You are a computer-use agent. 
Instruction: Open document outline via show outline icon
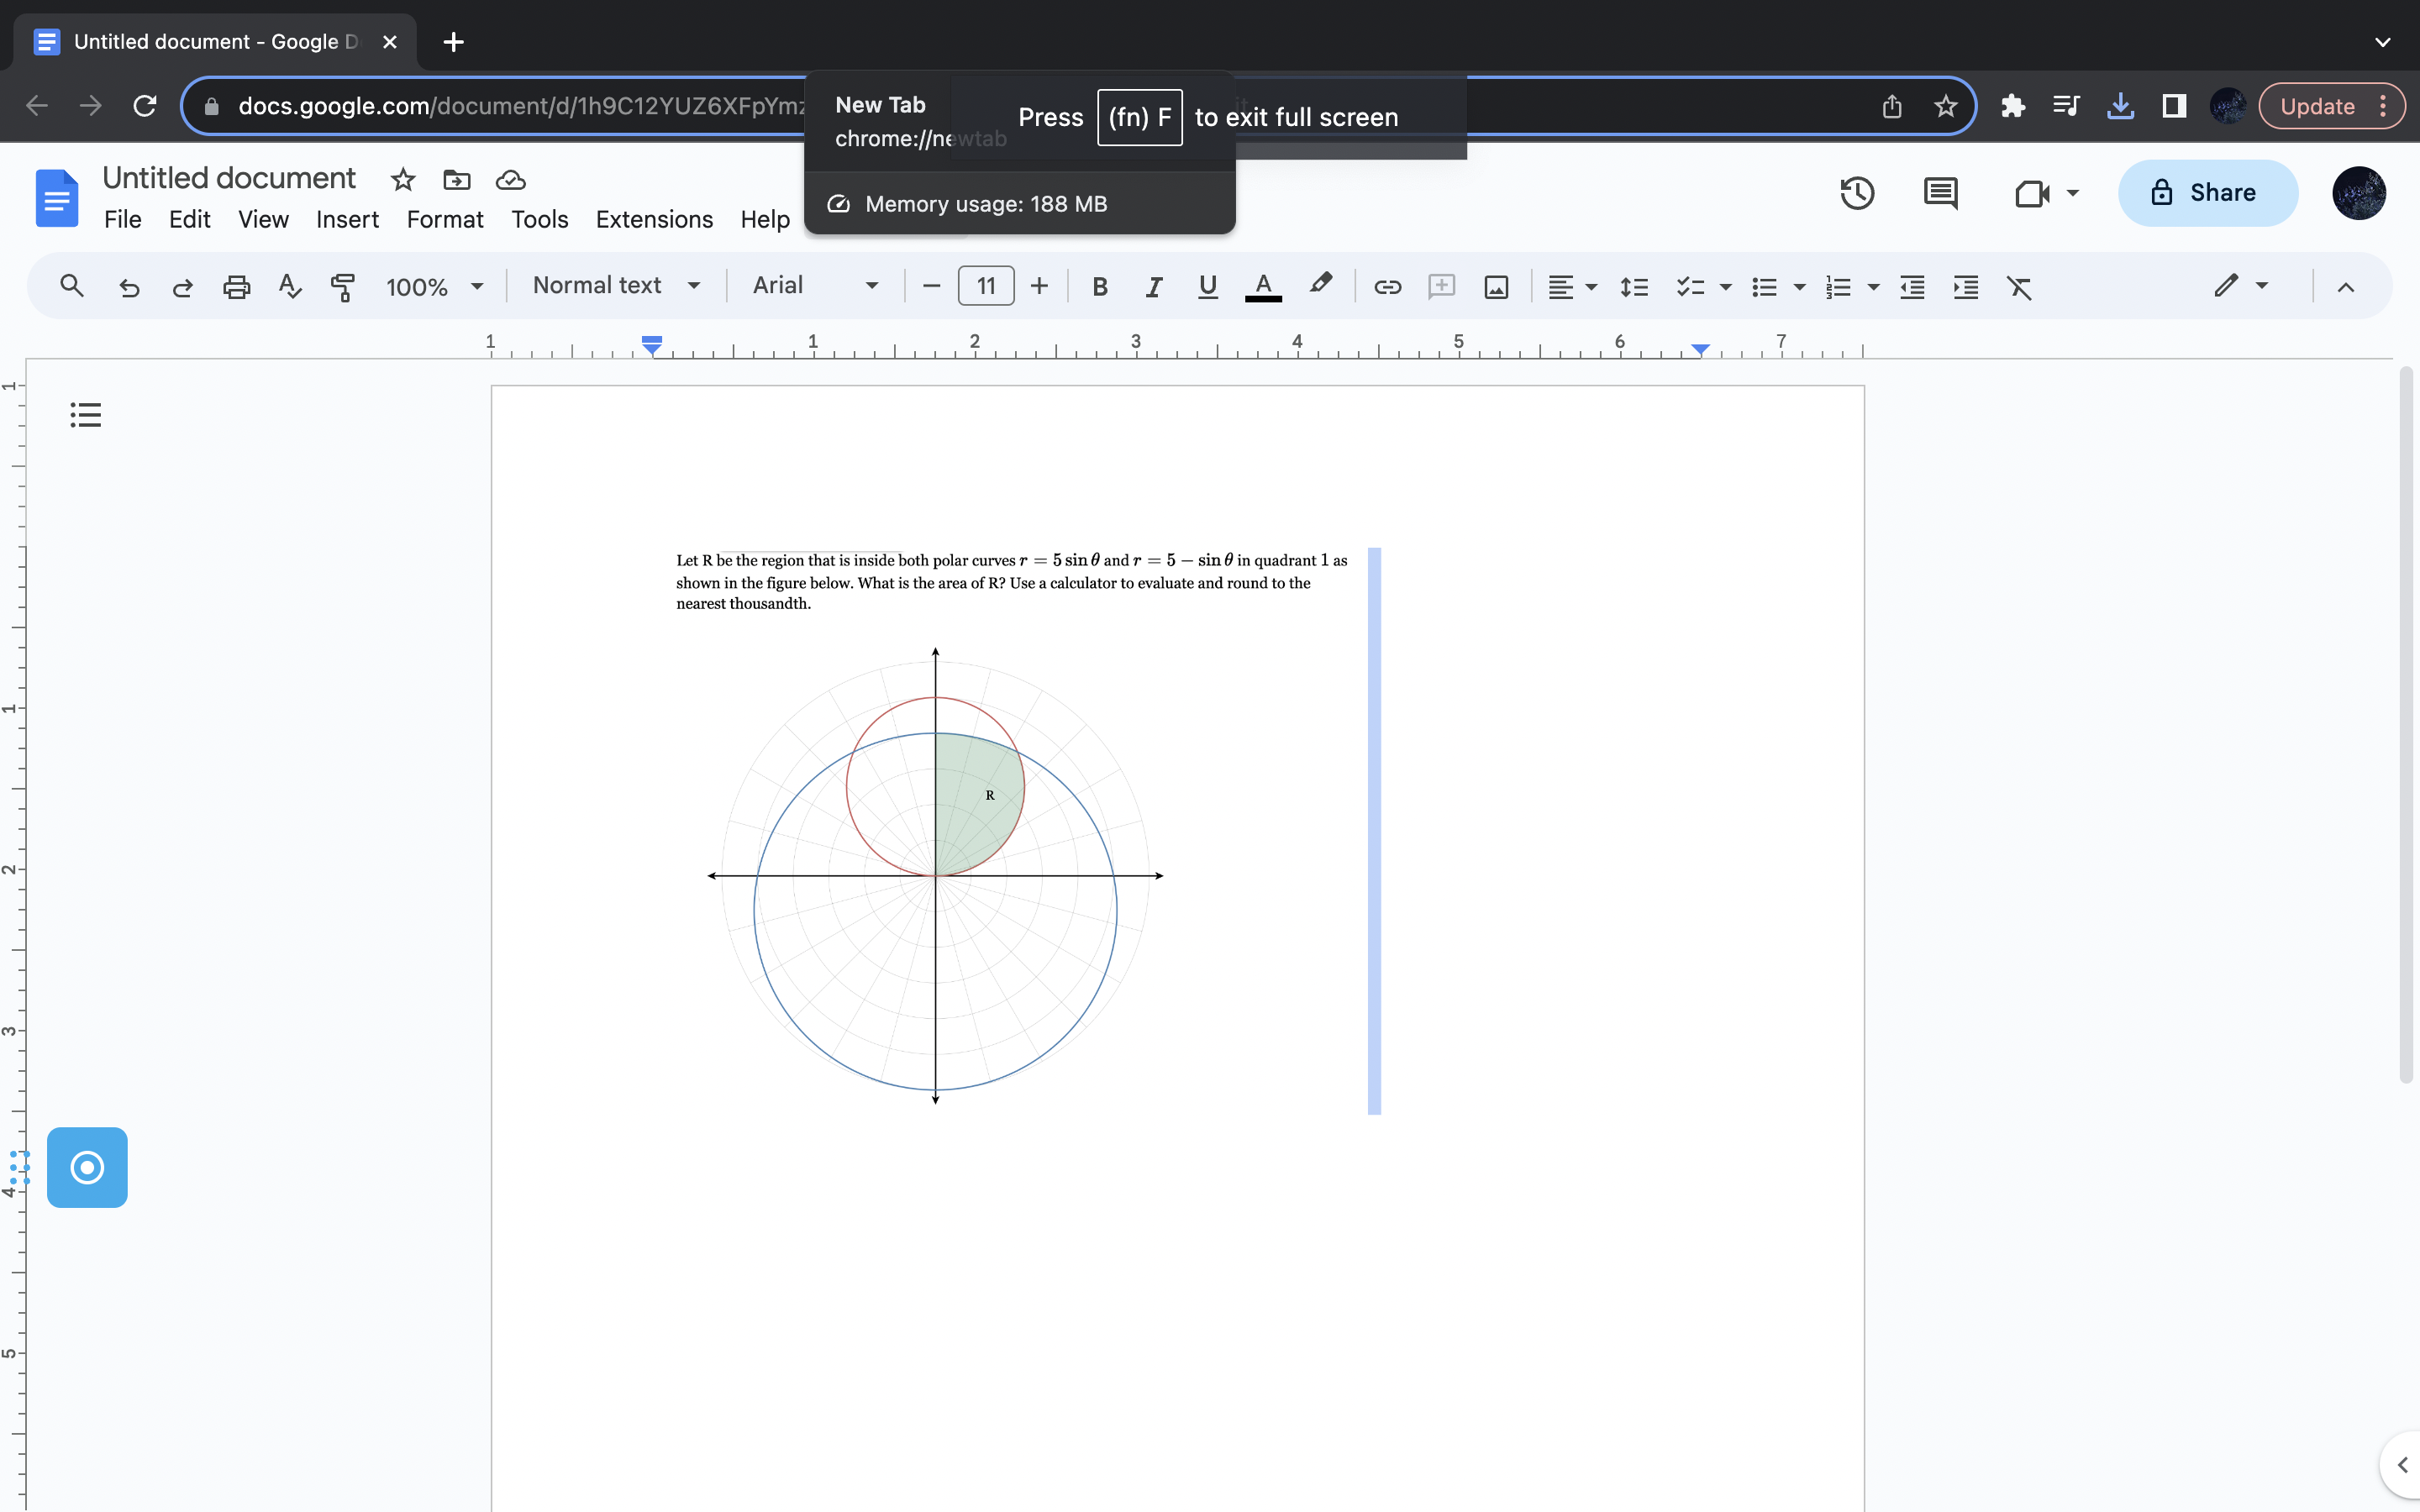[85, 414]
